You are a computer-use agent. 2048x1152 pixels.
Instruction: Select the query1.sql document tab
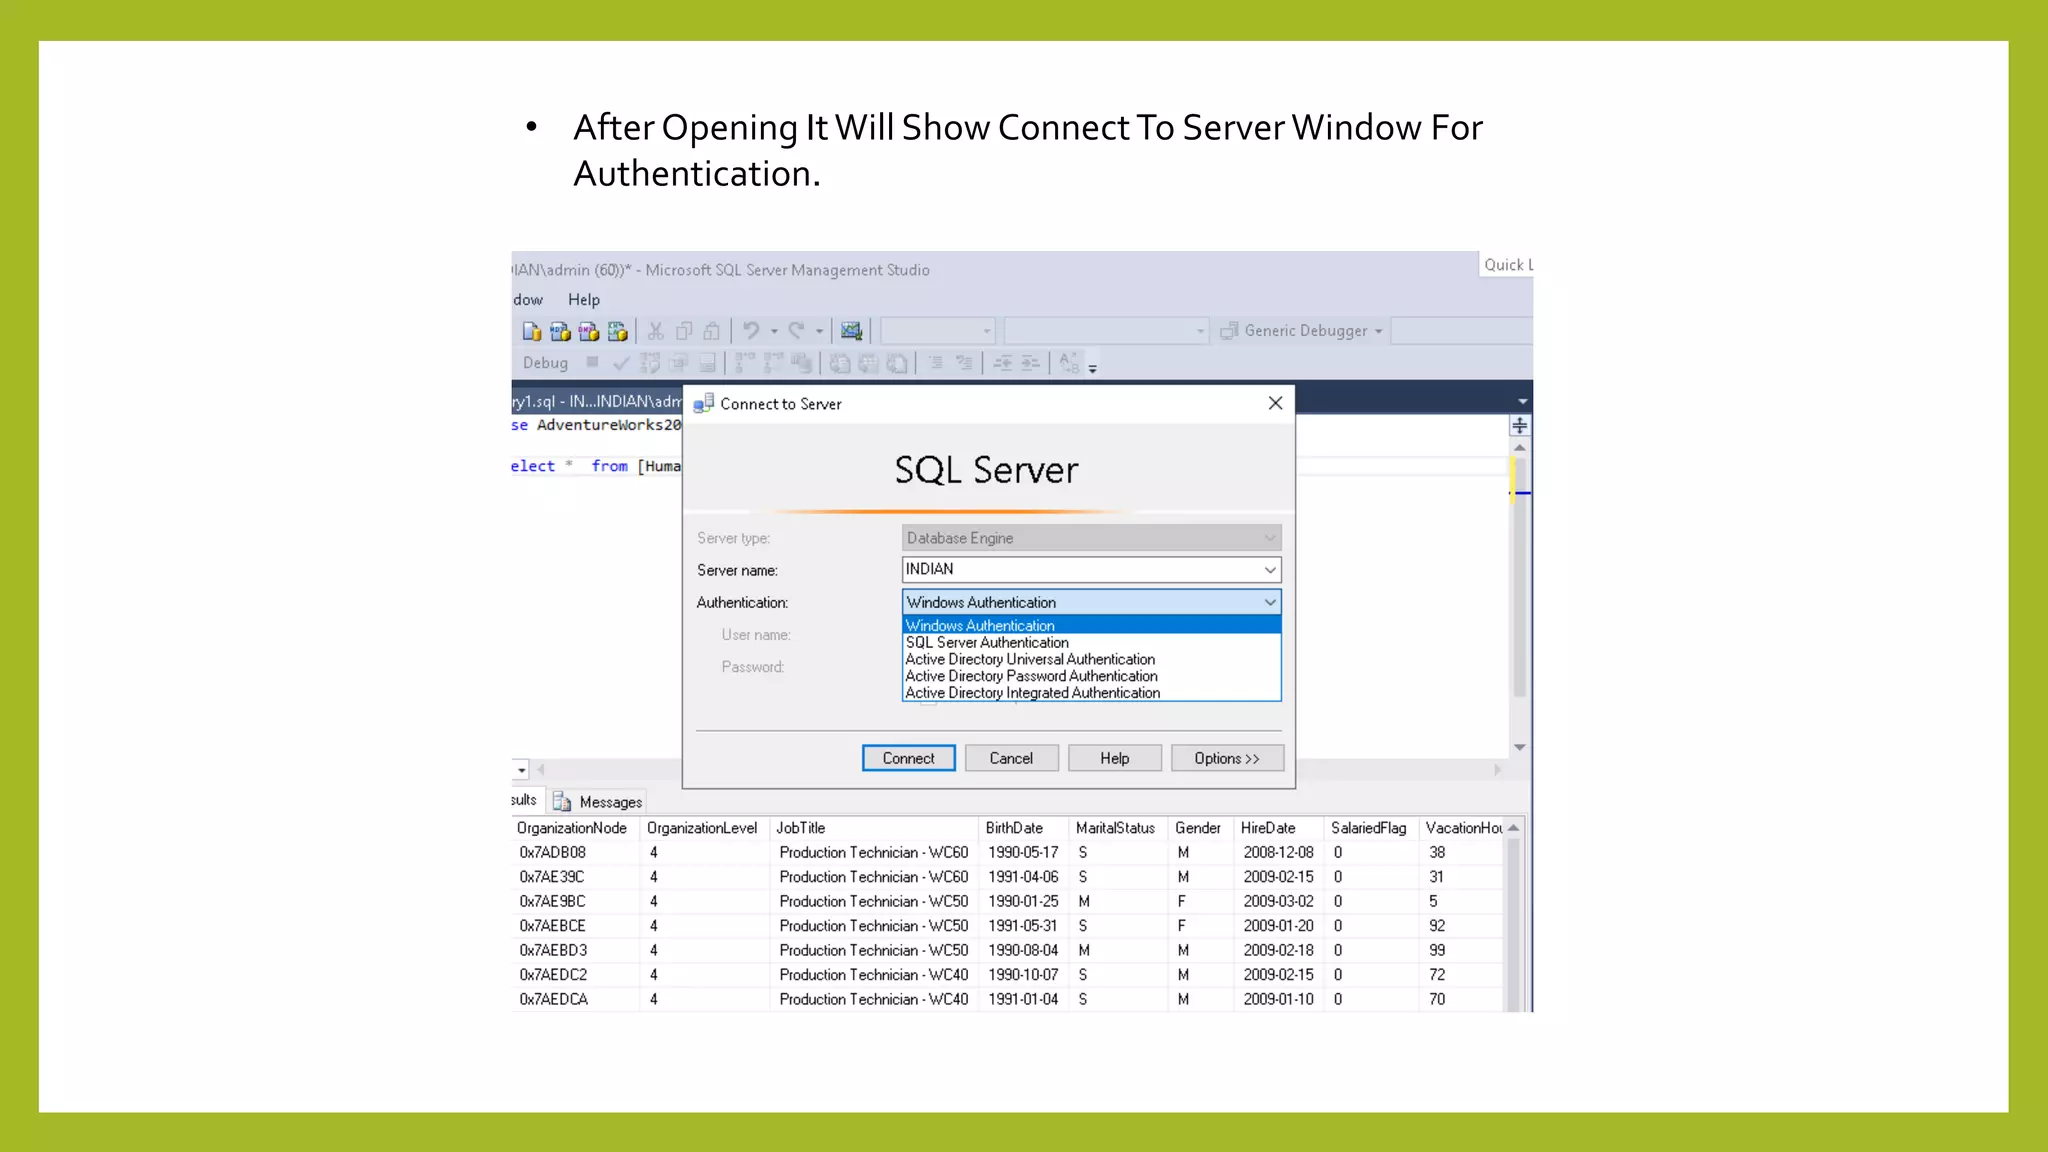(x=597, y=401)
